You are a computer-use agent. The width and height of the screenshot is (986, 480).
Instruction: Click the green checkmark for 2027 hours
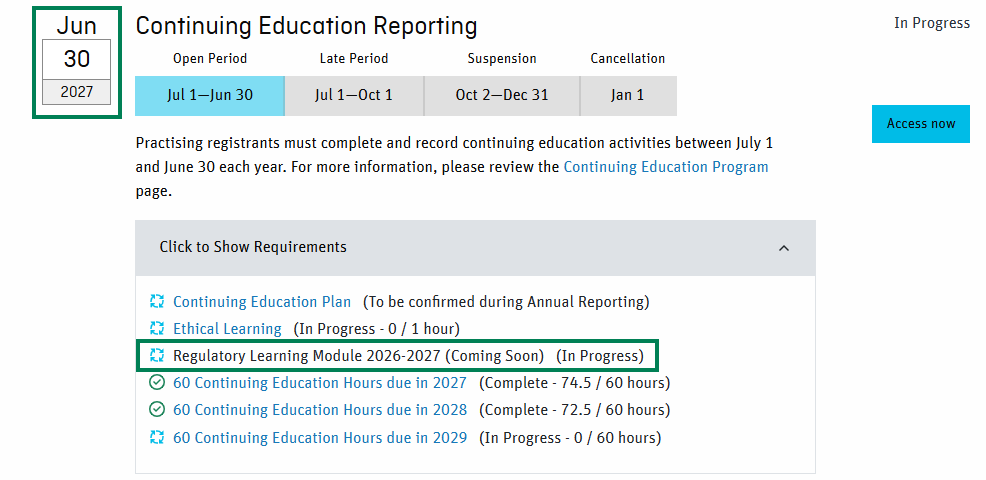pyautogui.click(x=157, y=382)
